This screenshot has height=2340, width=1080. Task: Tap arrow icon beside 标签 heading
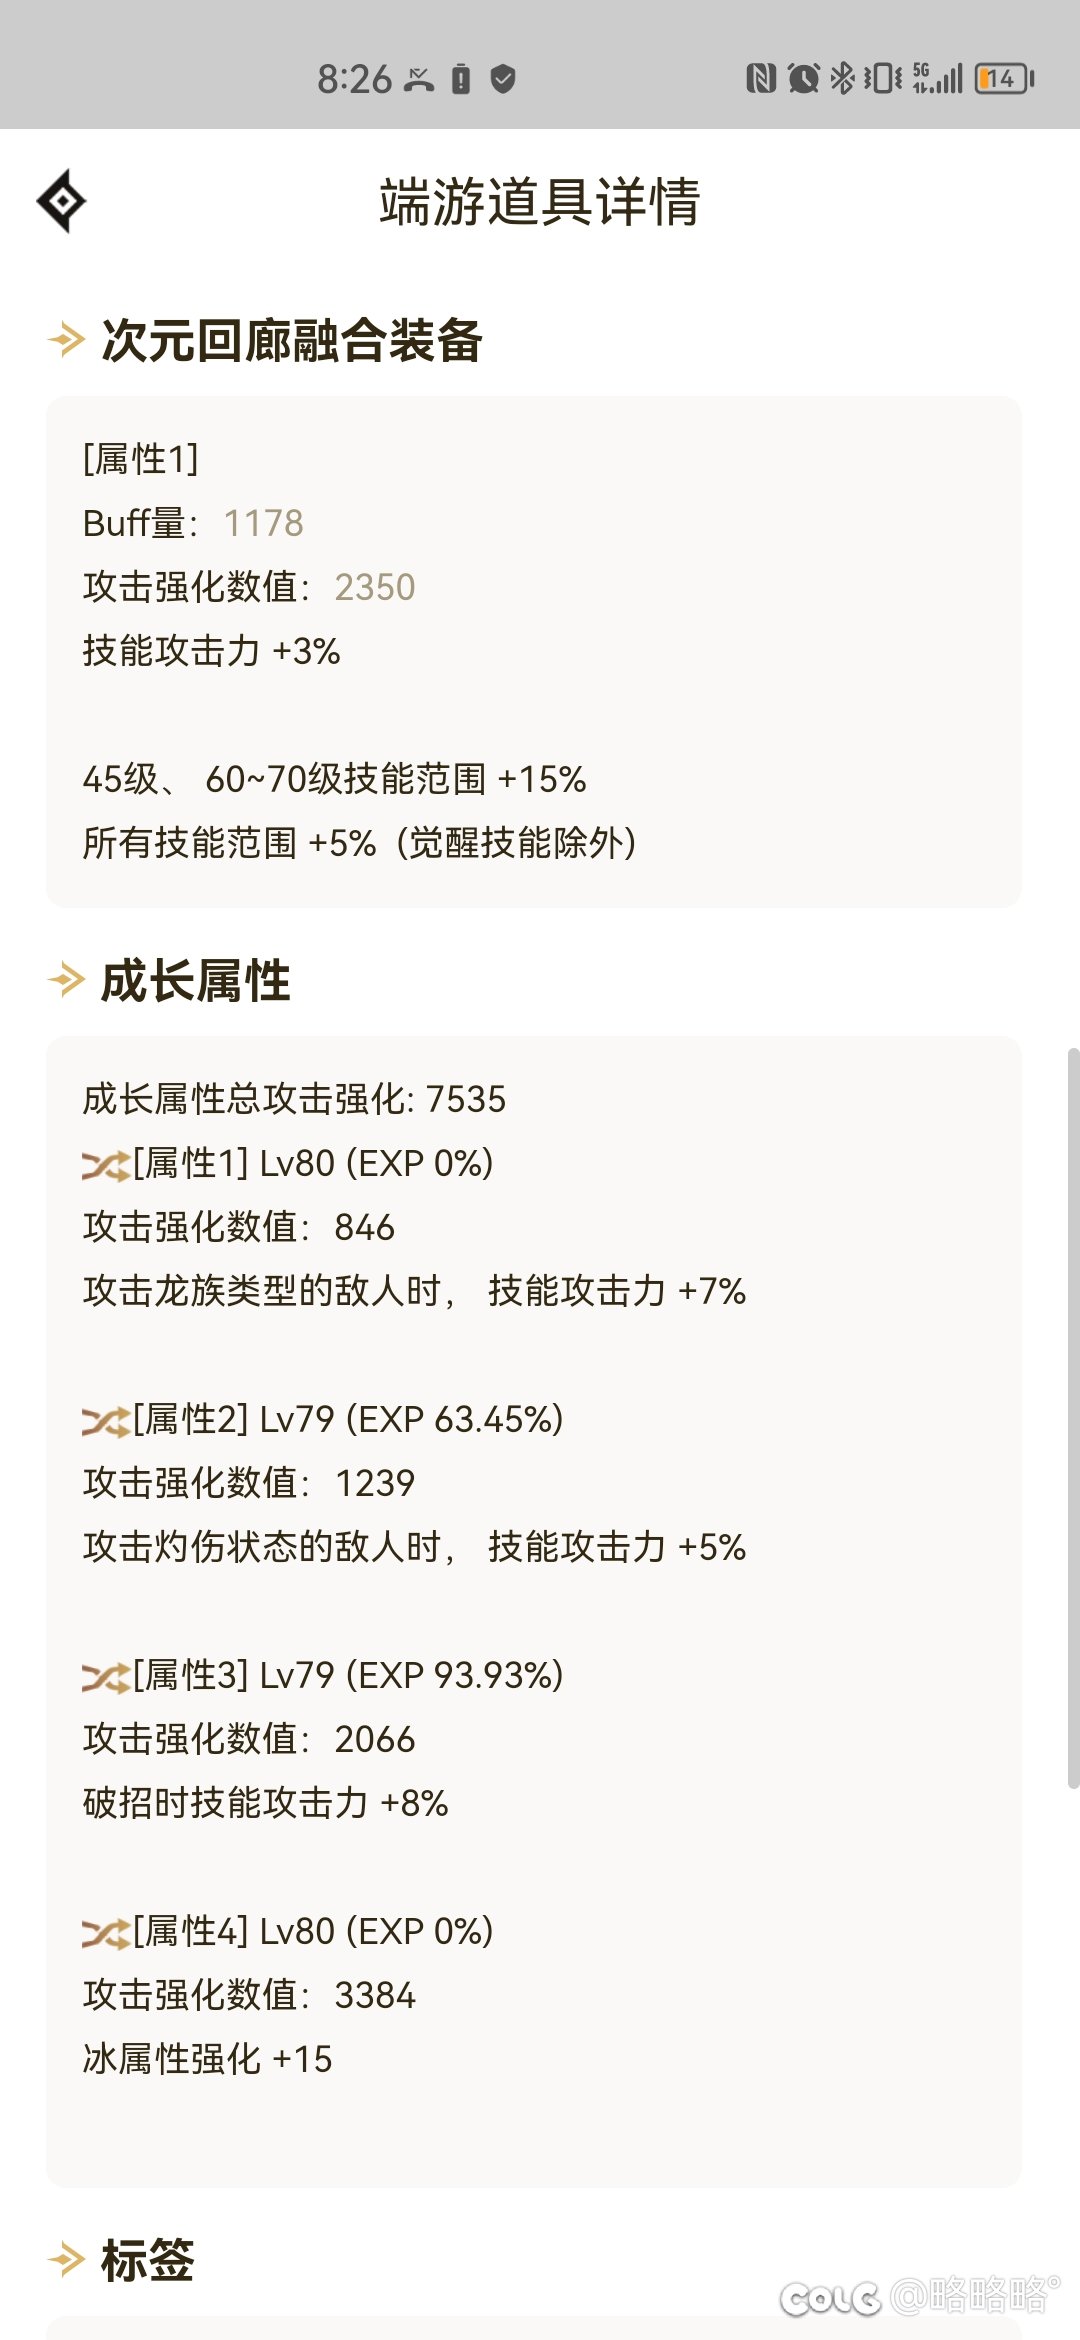(x=66, y=2259)
